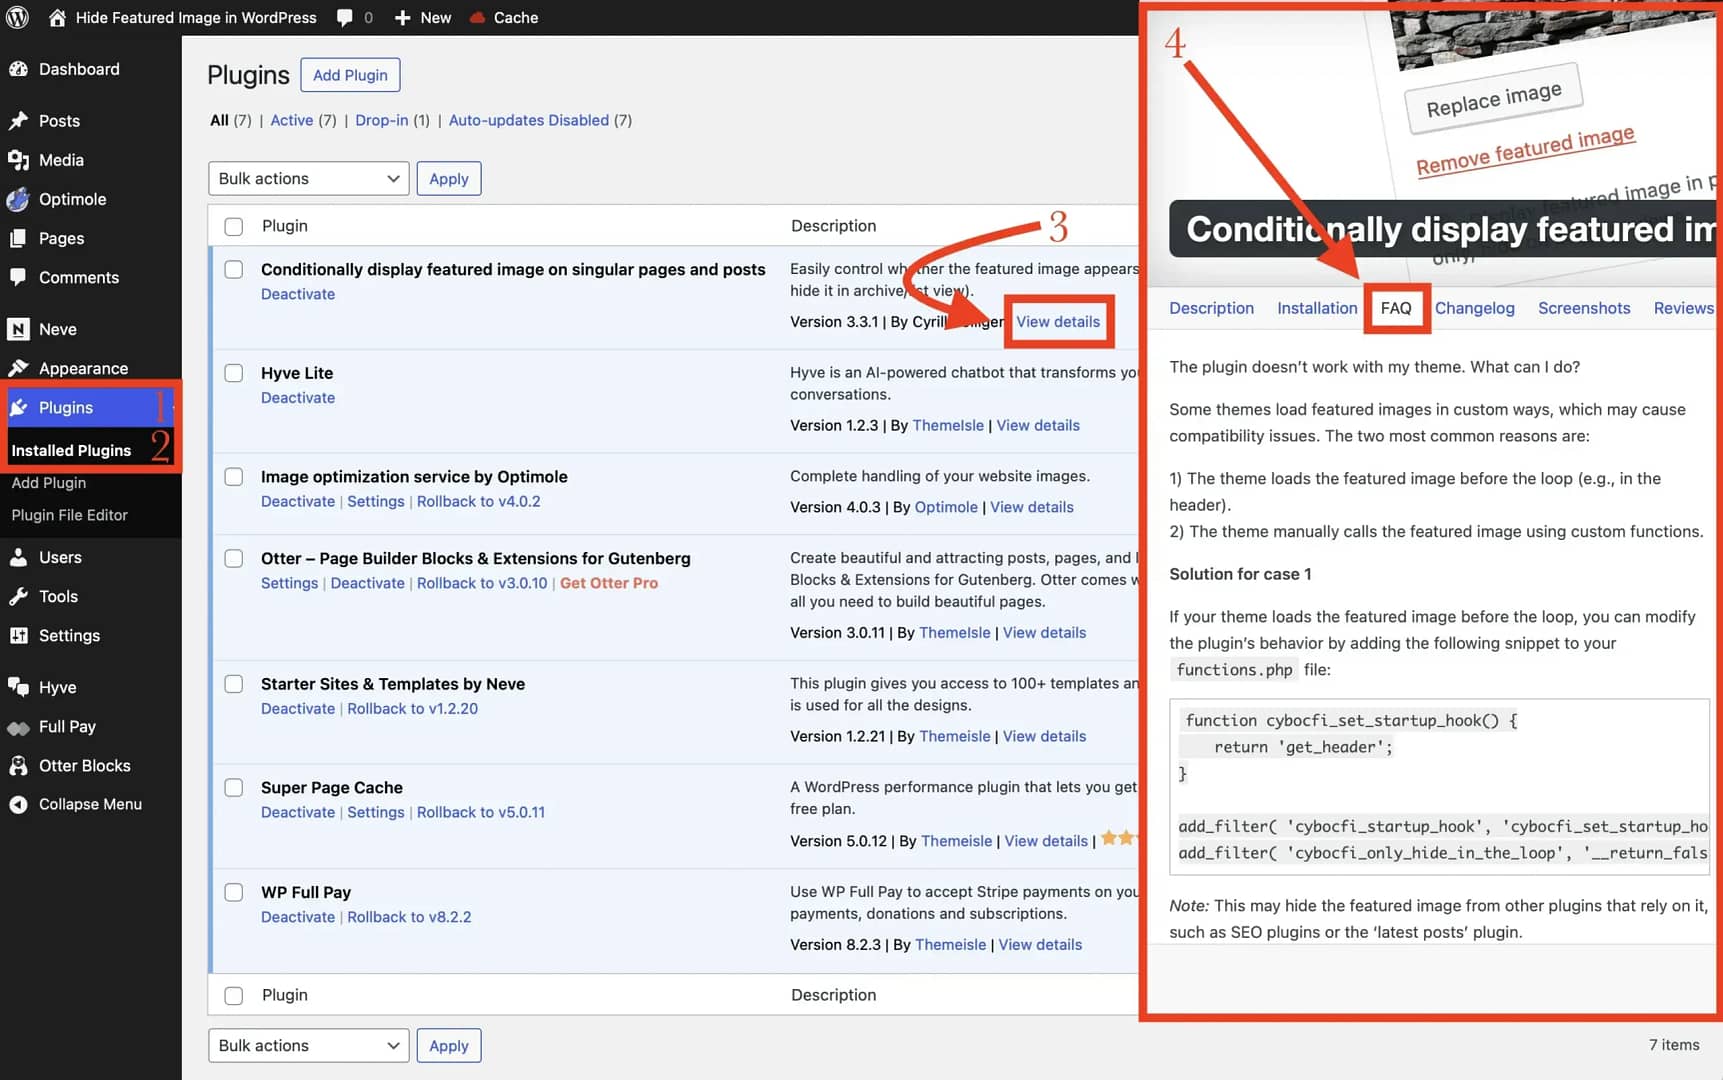1723x1080 pixels.
Task: Switch to the Changelog tab in plugin details
Action: tap(1474, 308)
